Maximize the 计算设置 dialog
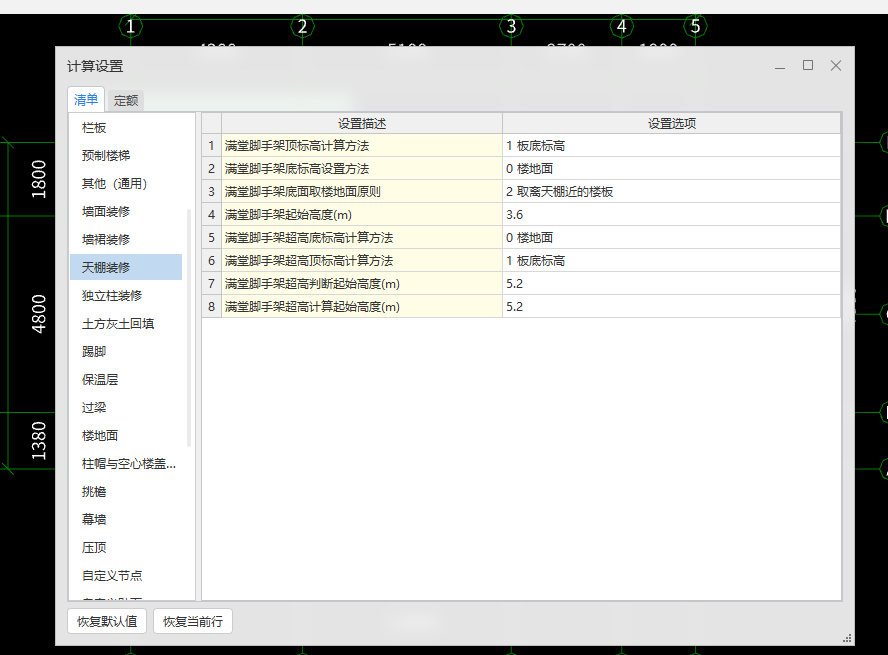Viewport: 888px width, 655px height. pyautogui.click(x=808, y=66)
